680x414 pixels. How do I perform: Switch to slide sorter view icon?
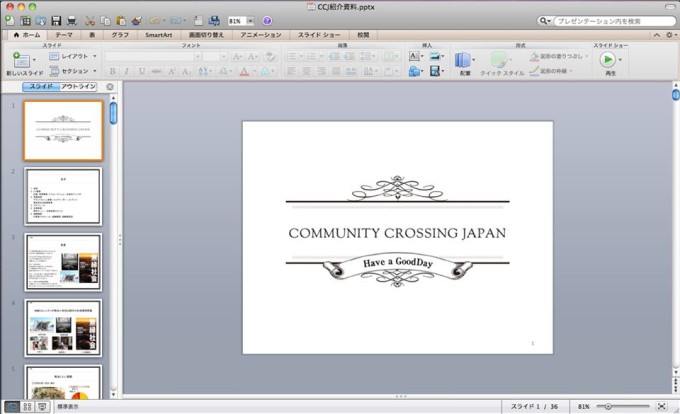click(x=27, y=407)
